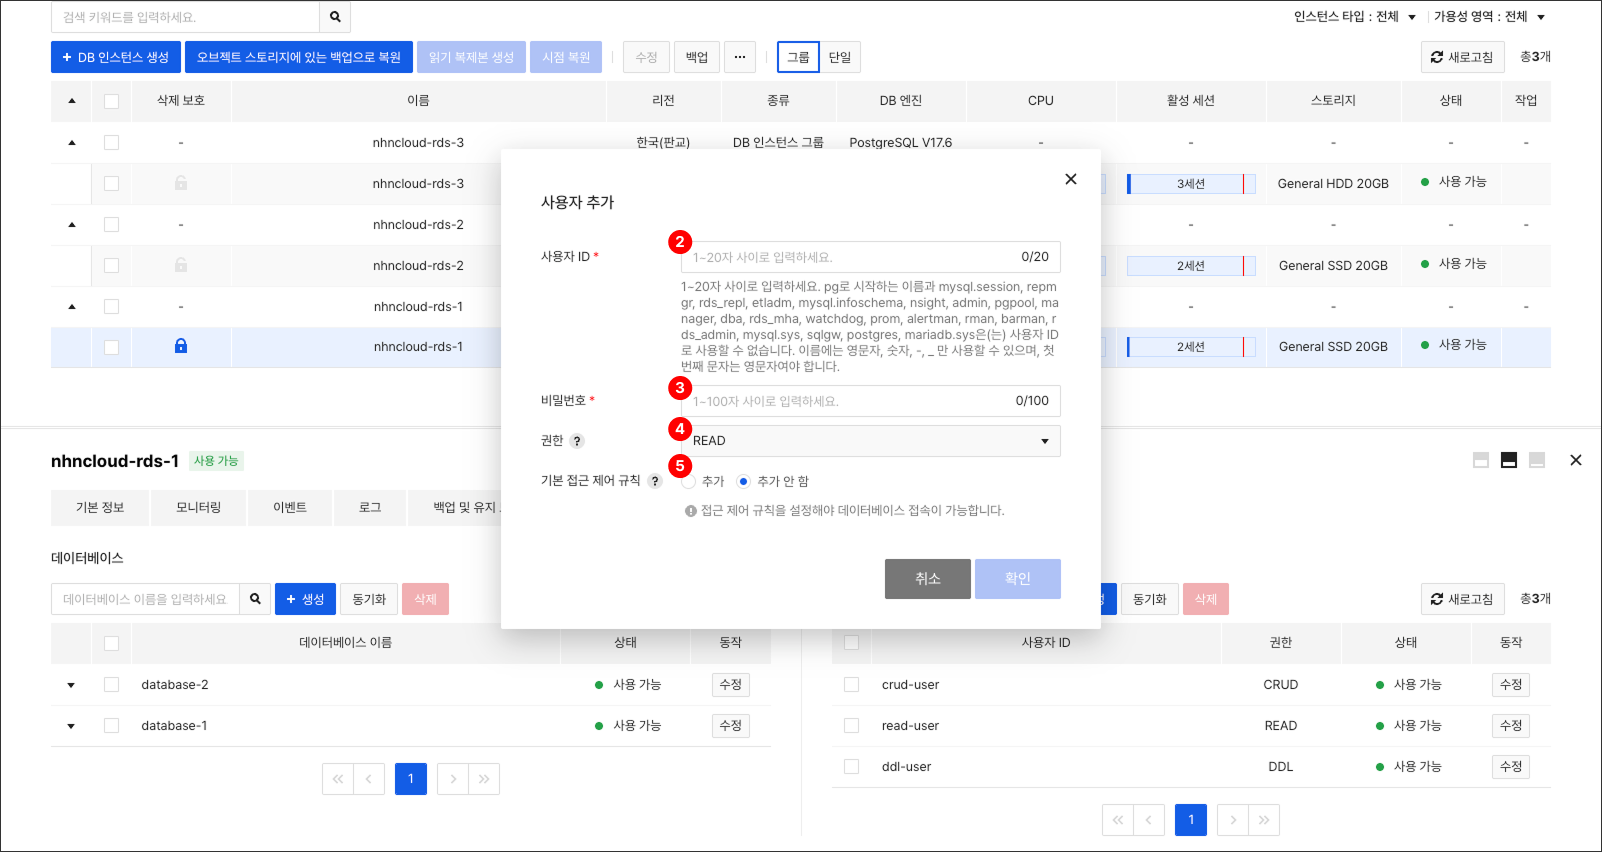
Task: Select the 추가 안 함 radio button
Action: click(743, 481)
